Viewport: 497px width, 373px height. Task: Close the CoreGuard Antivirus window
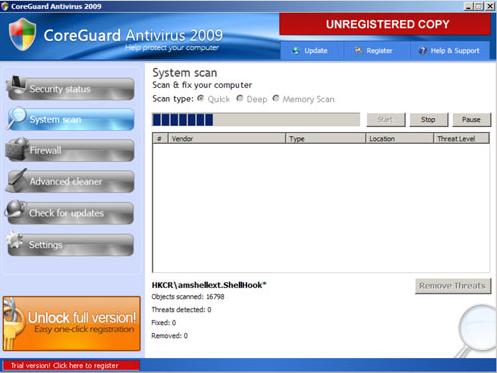490,6
